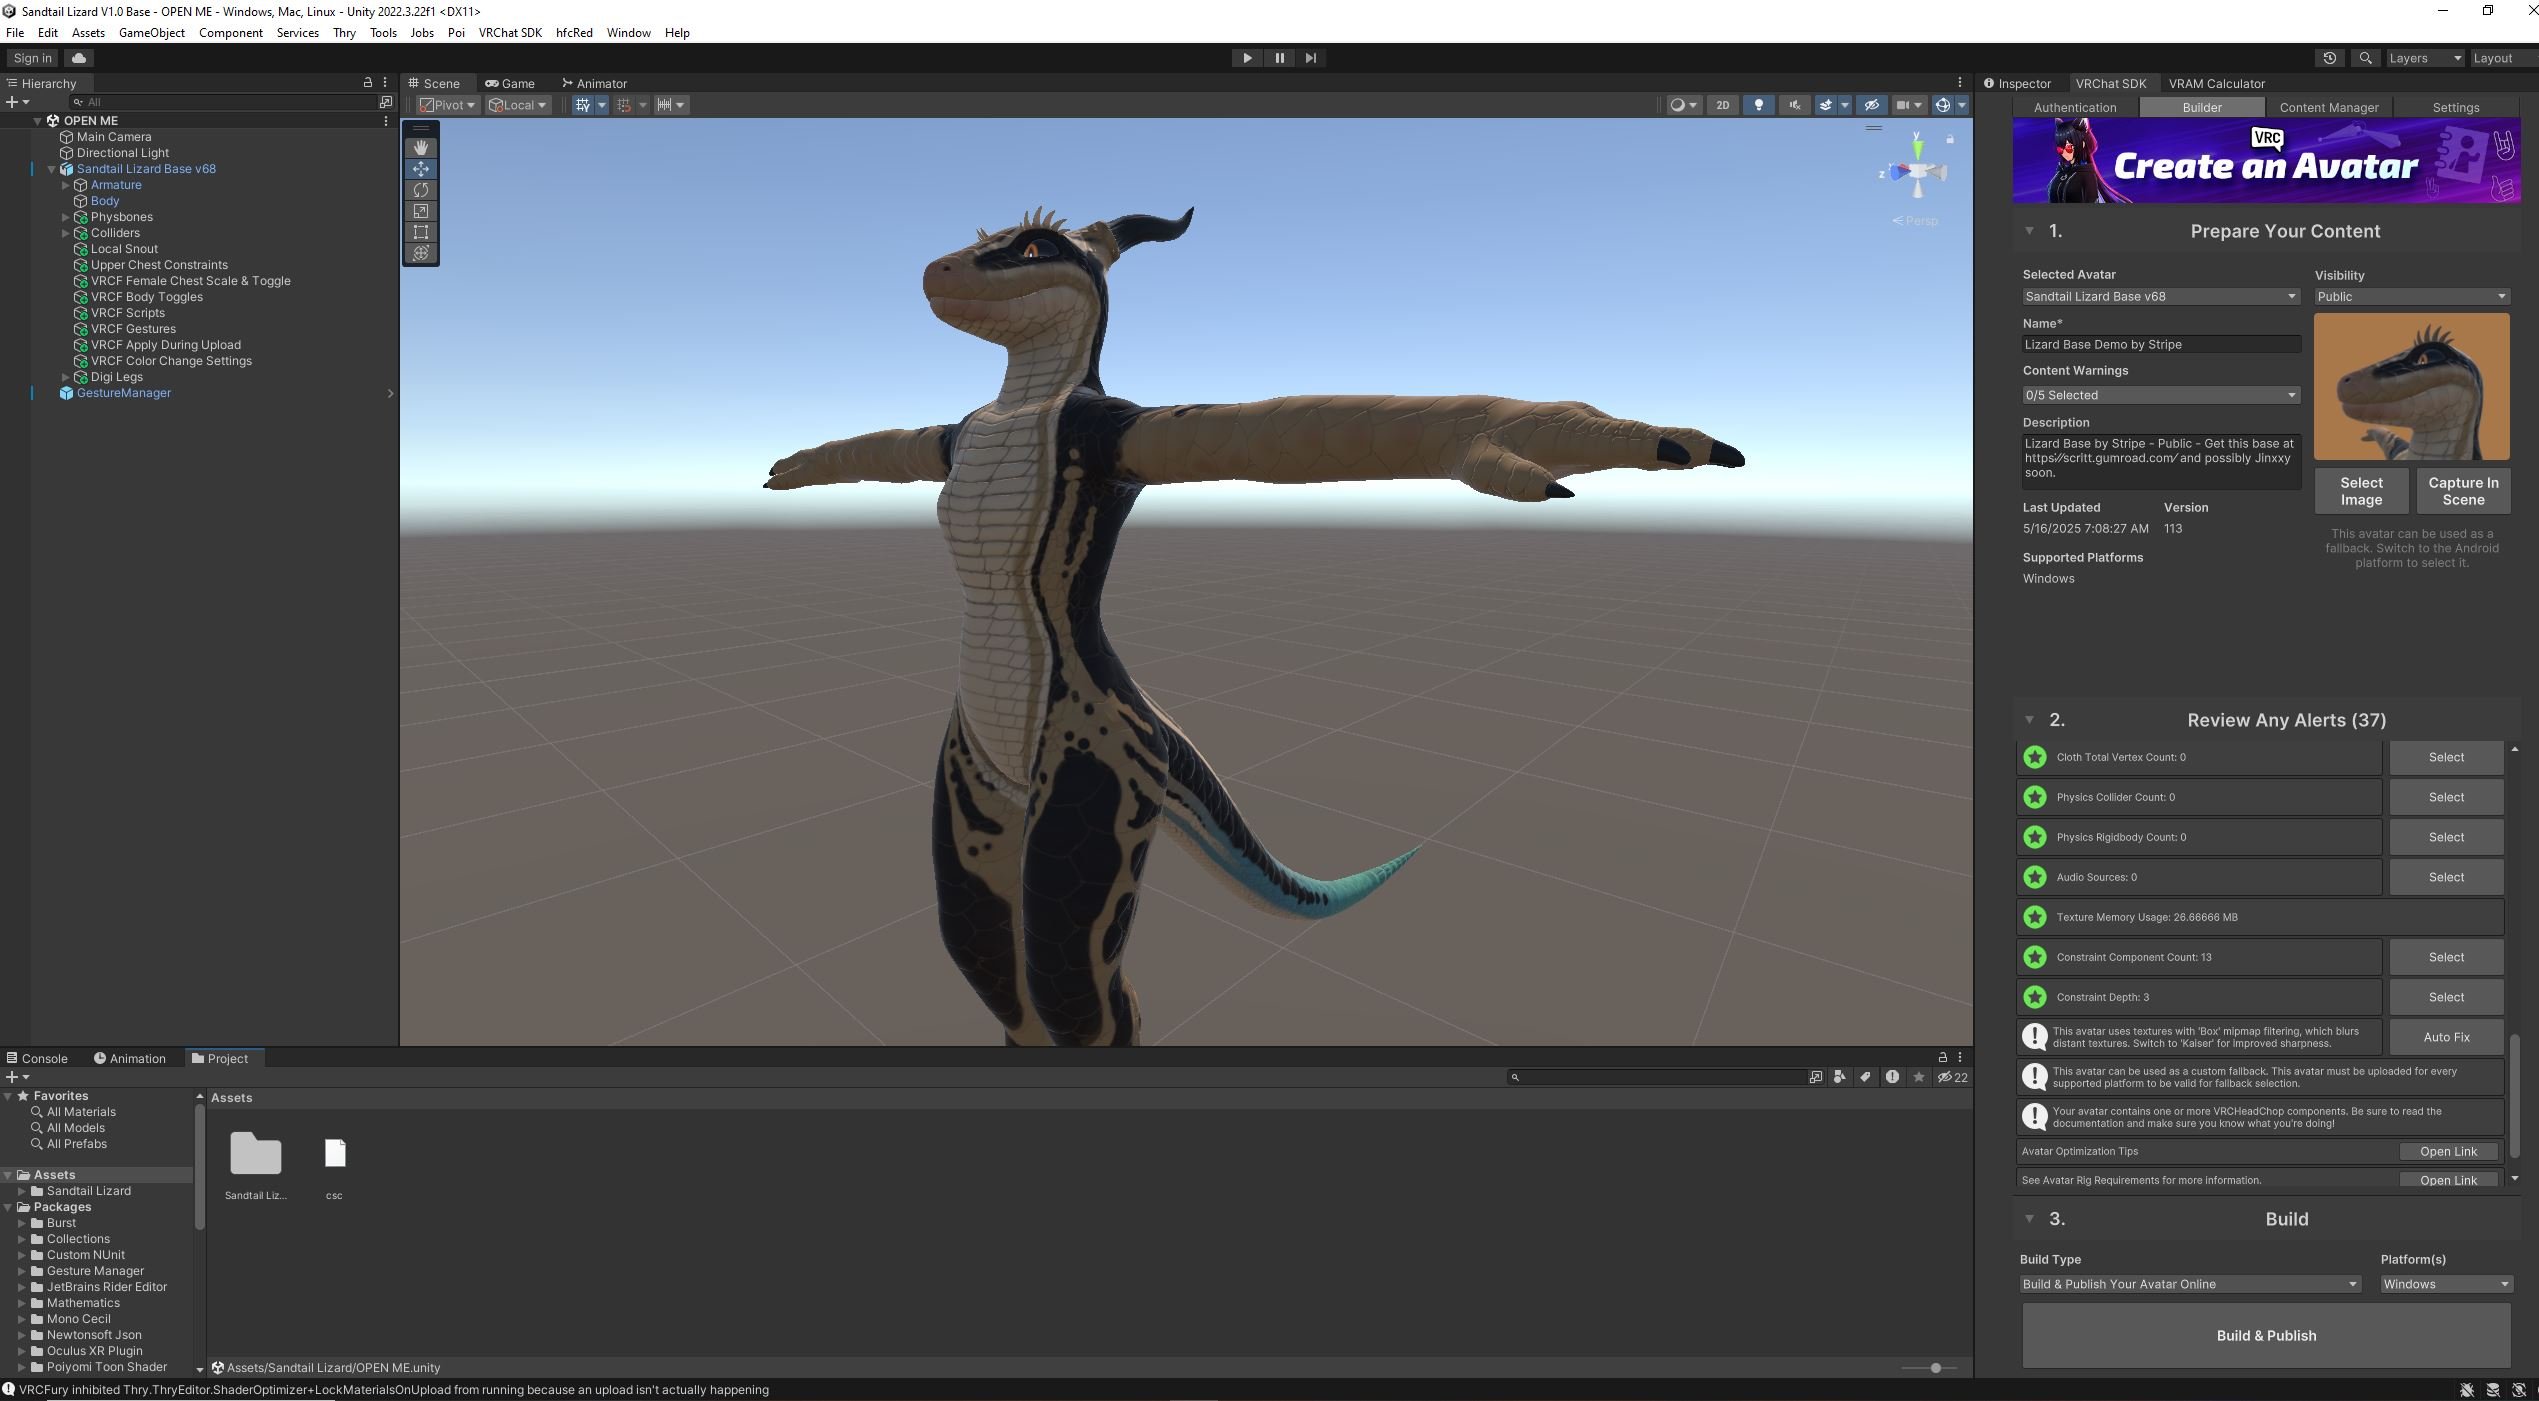Expand the Physbones hierarchy item
This screenshot has height=1401, width=2539.
[x=66, y=217]
